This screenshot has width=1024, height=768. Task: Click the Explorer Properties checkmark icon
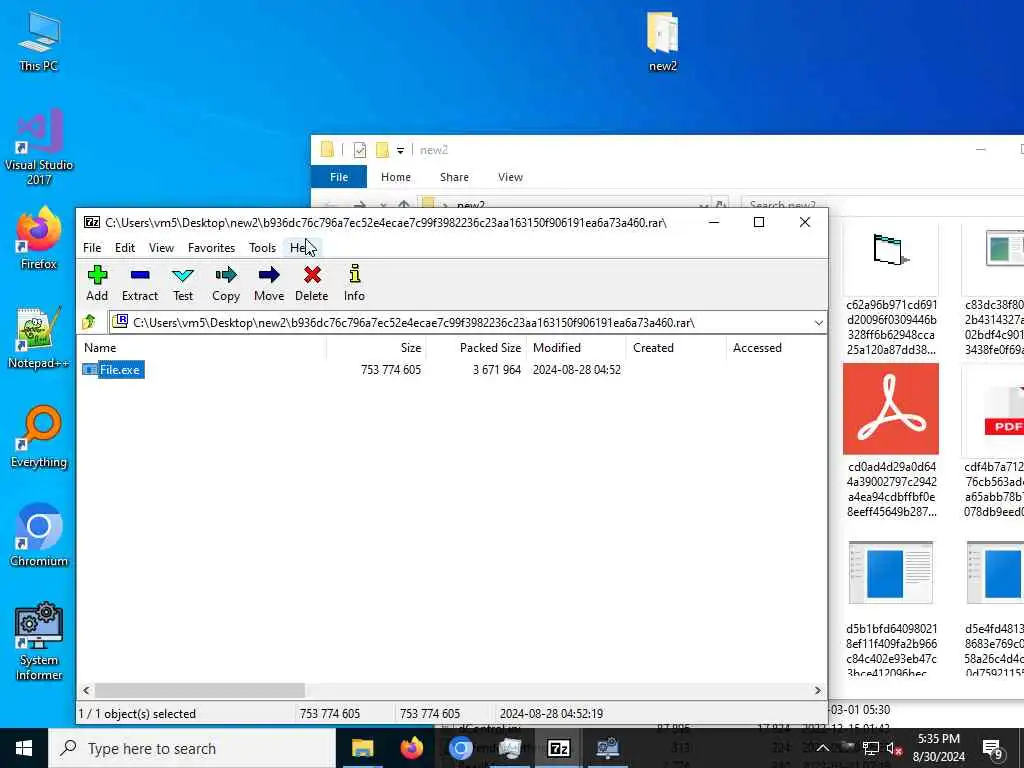click(x=359, y=150)
